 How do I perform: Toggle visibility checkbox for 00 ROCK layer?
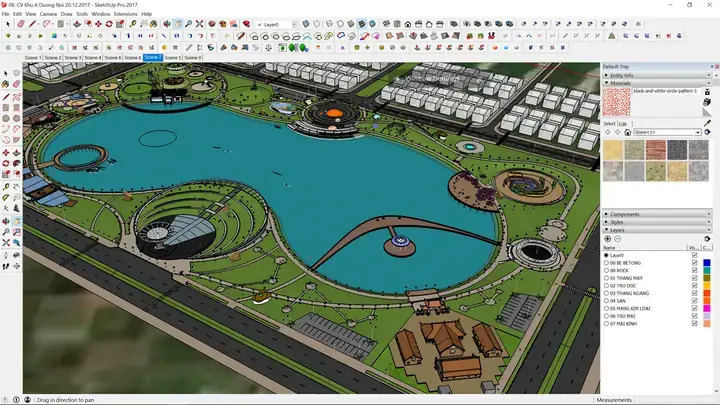pyautogui.click(x=694, y=270)
